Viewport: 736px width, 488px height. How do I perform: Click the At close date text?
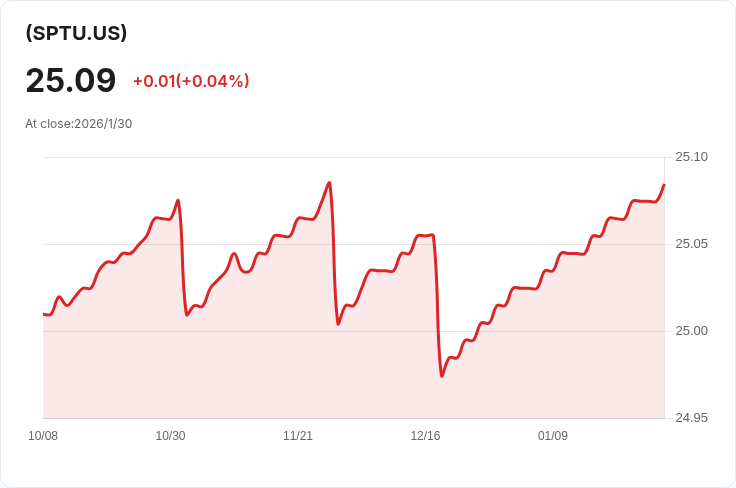coord(79,124)
